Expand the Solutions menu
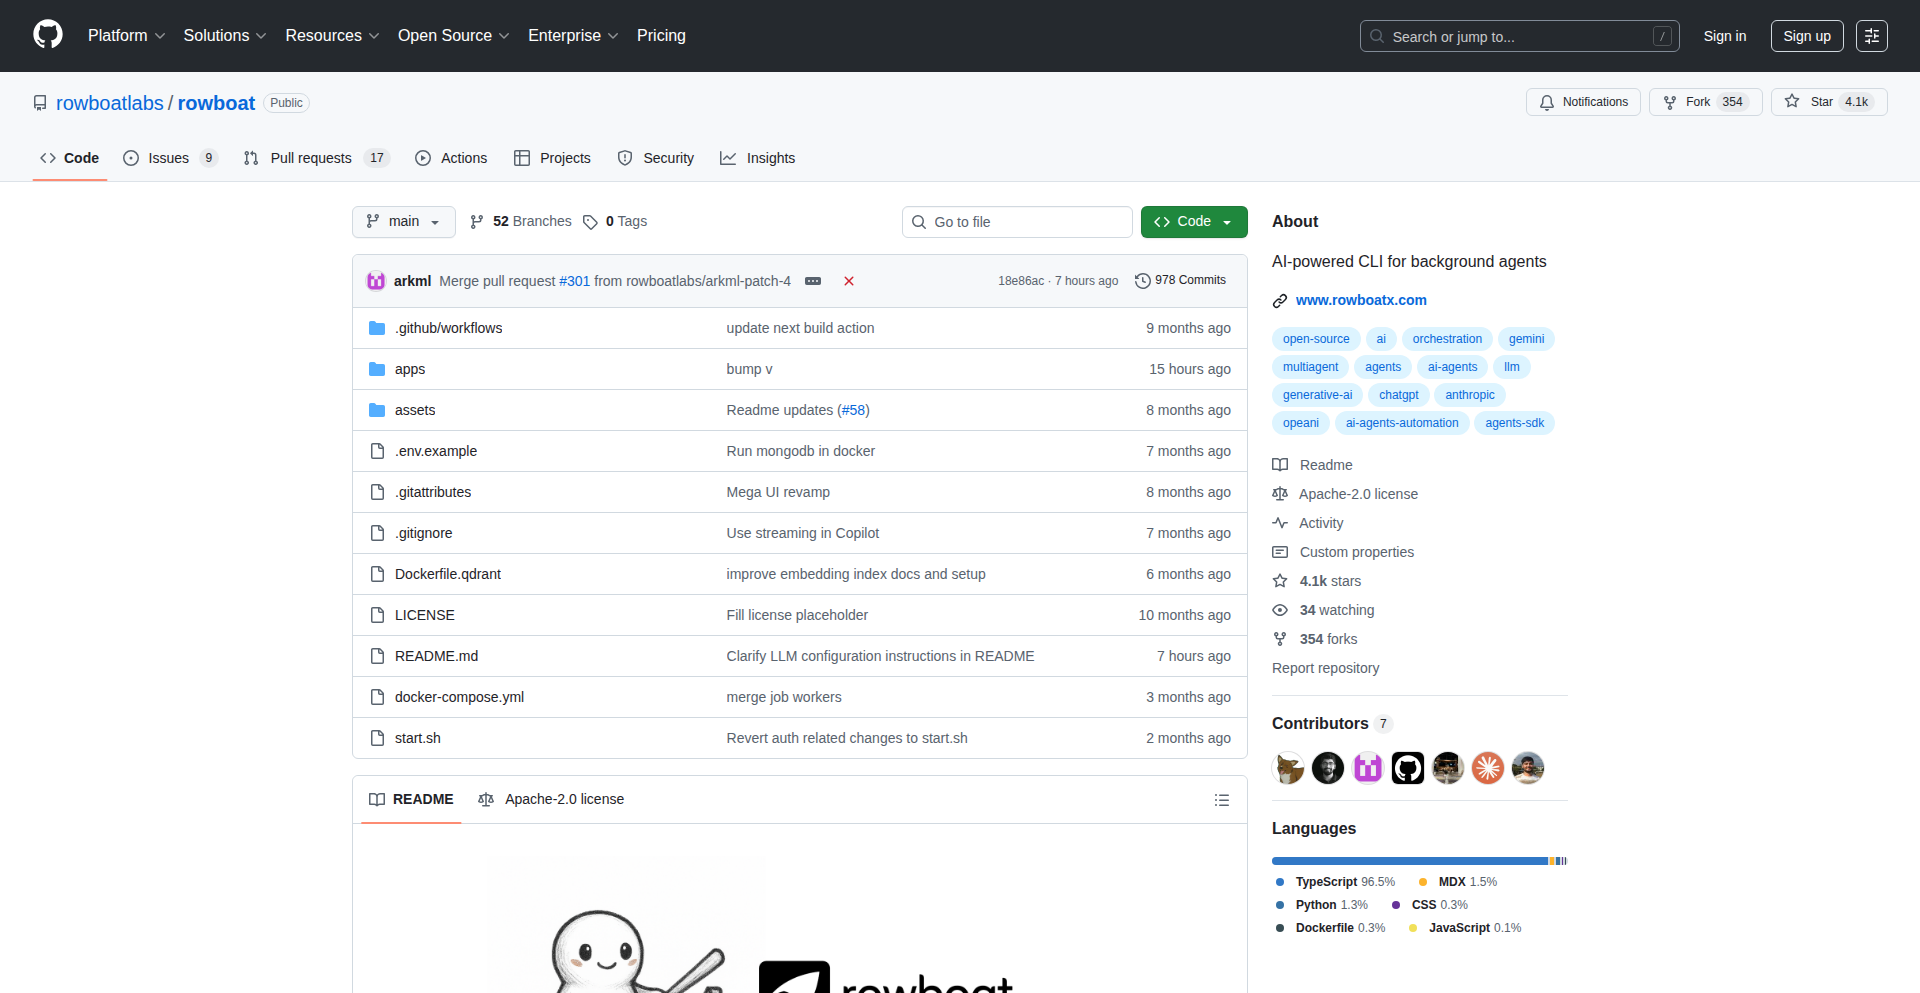This screenshot has width=1920, height=993. (225, 36)
